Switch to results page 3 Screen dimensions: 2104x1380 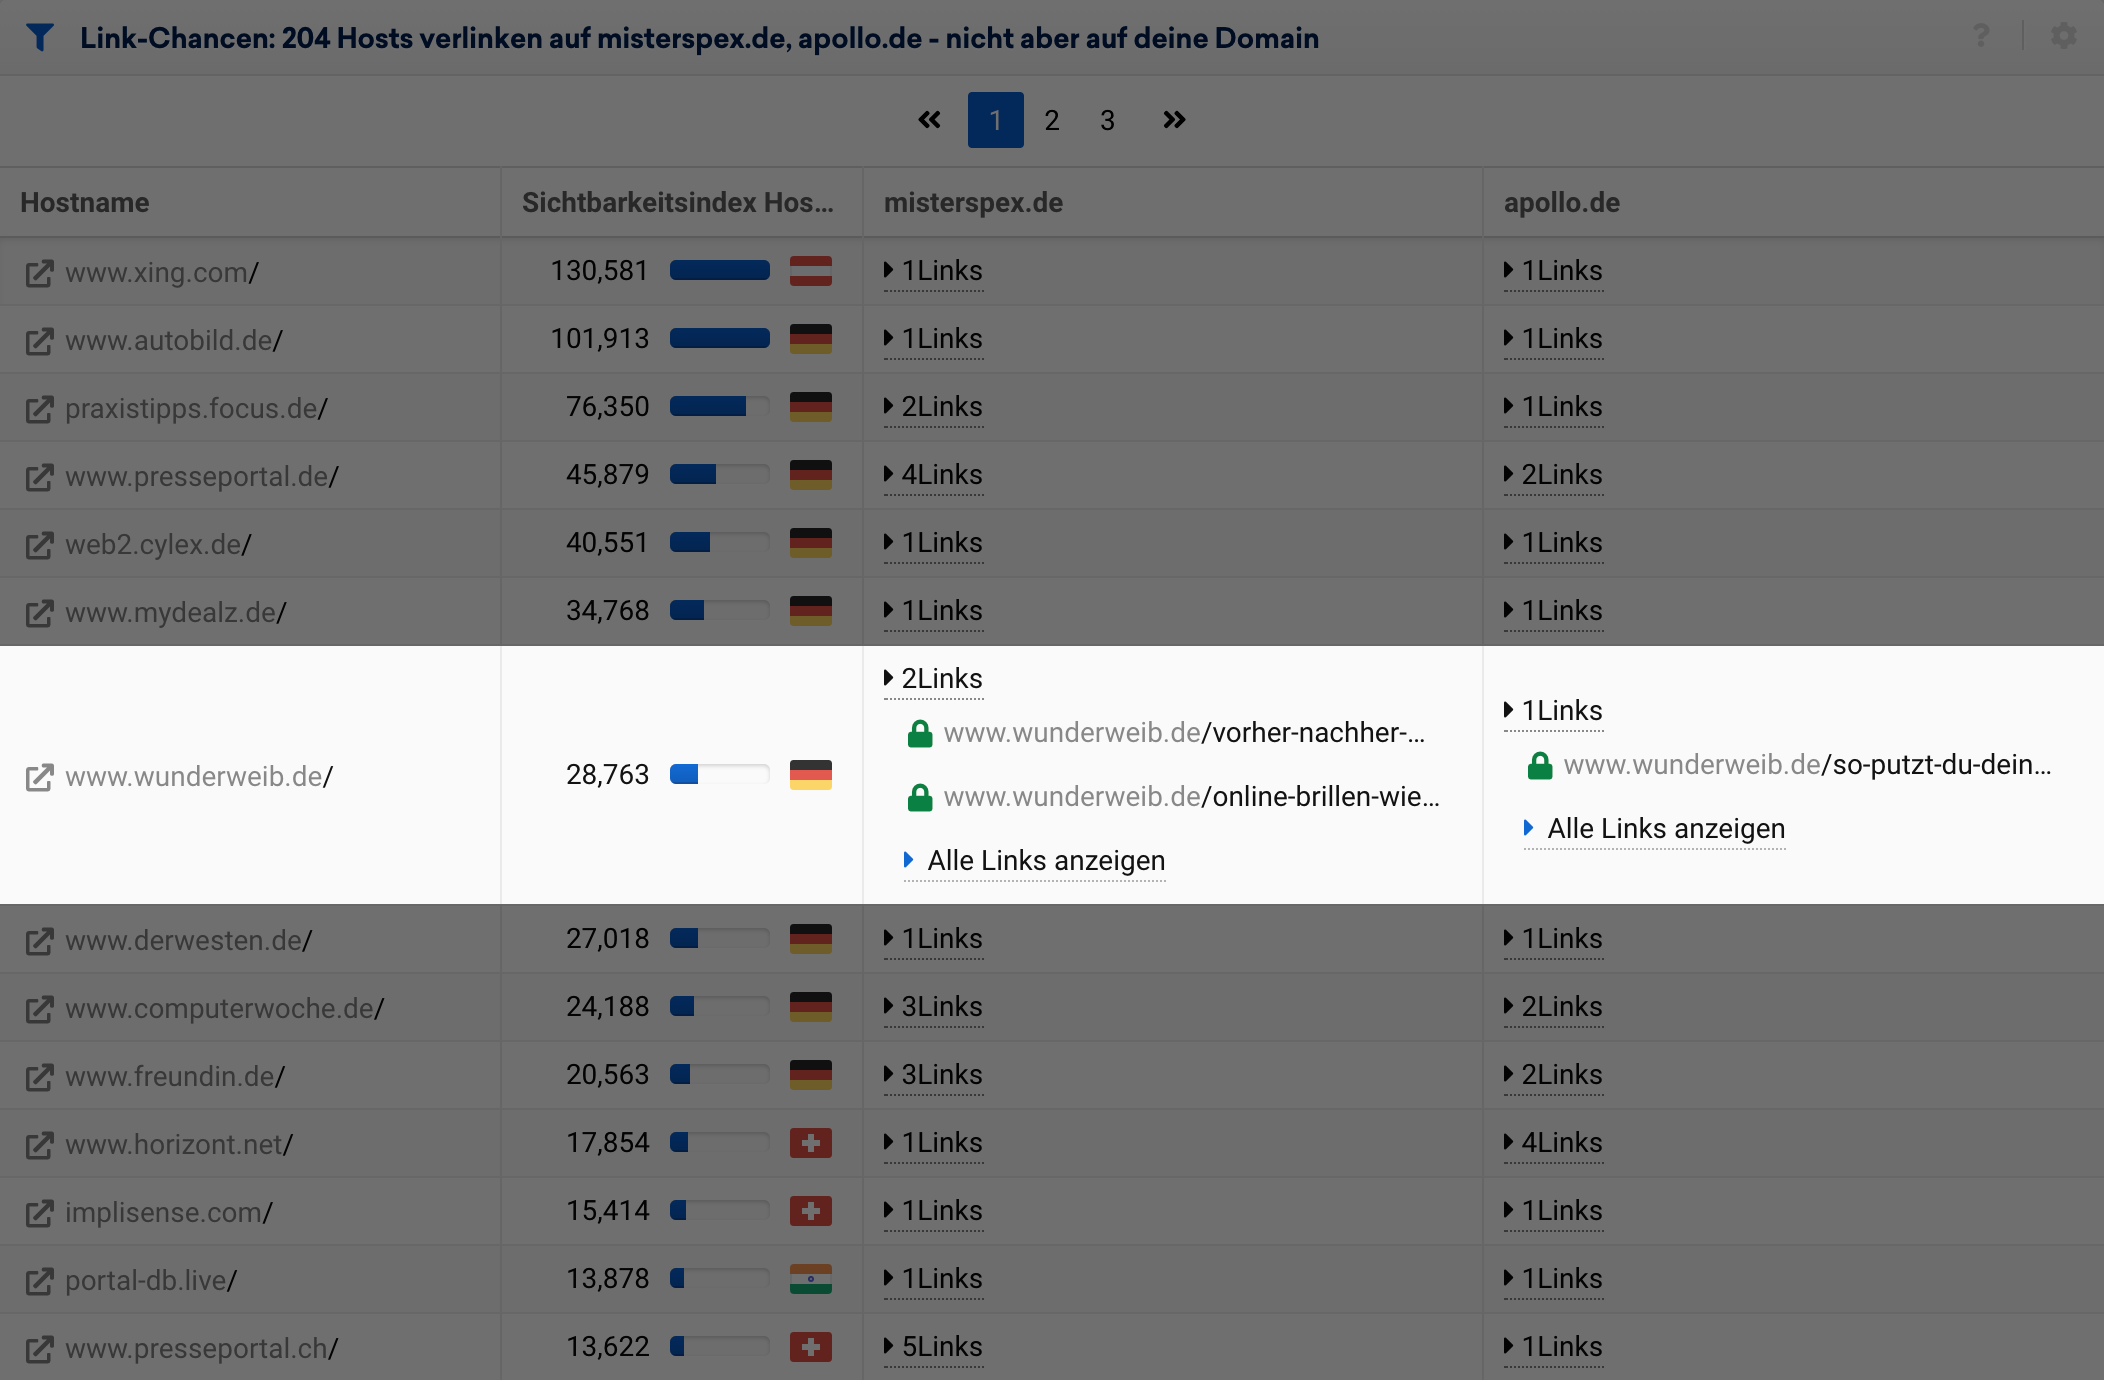coord(1107,121)
